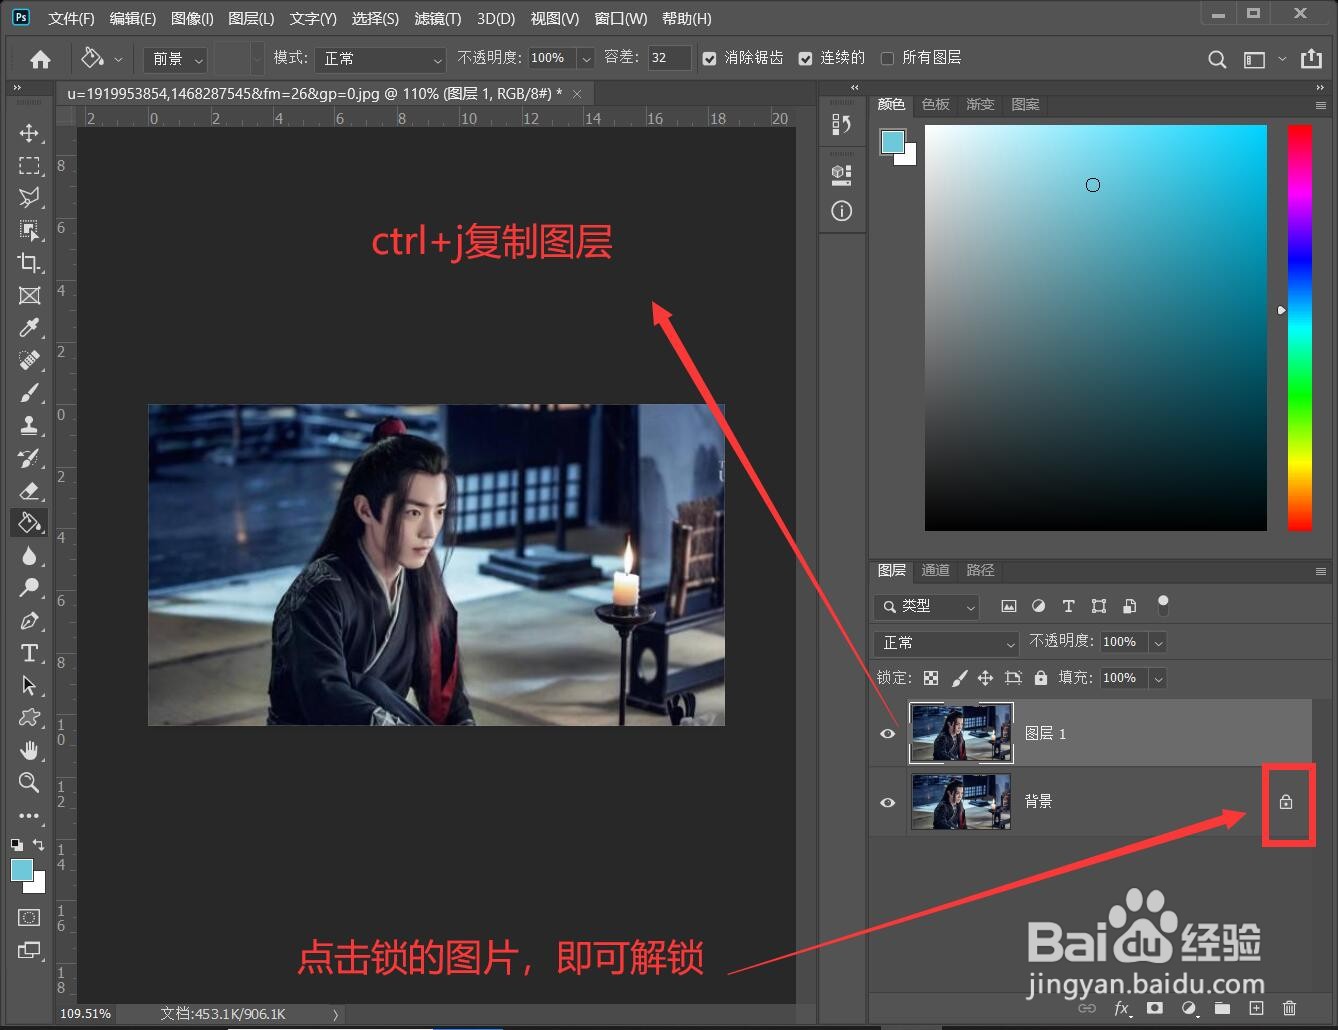The height and width of the screenshot is (1030, 1338).
Task: Select the Frame tool
Action: pyautogui.click(x=29, y=296)
